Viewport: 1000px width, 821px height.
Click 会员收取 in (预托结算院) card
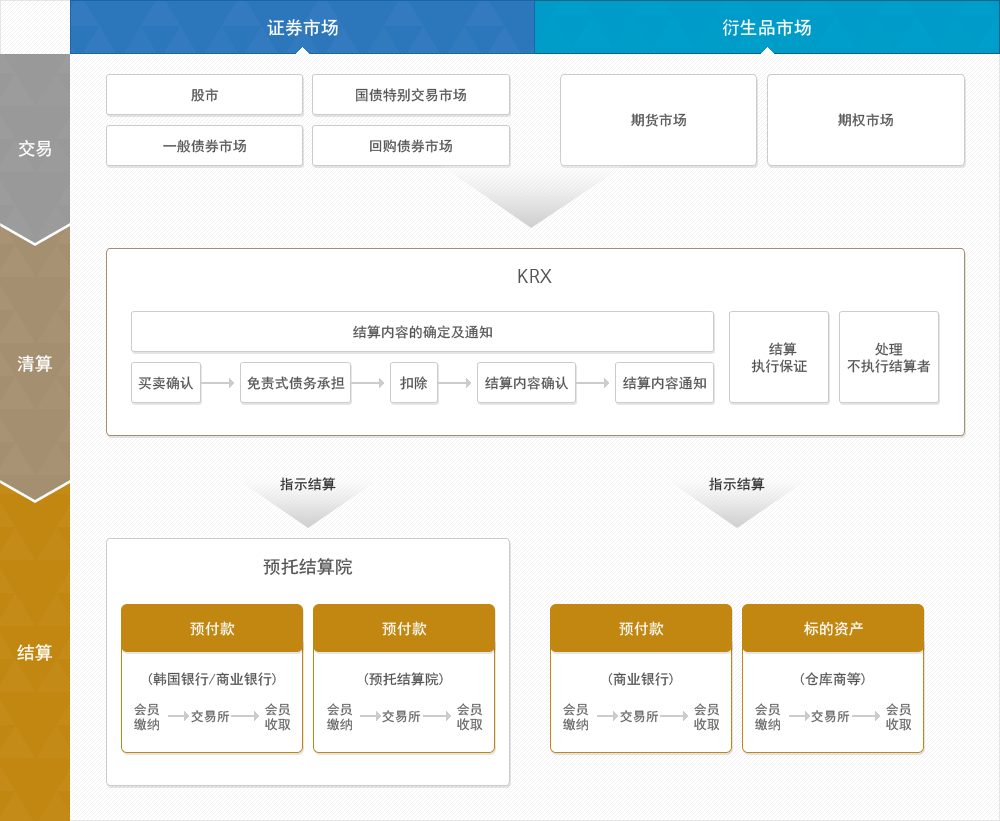pyautogui.click(x=469, y=716)
